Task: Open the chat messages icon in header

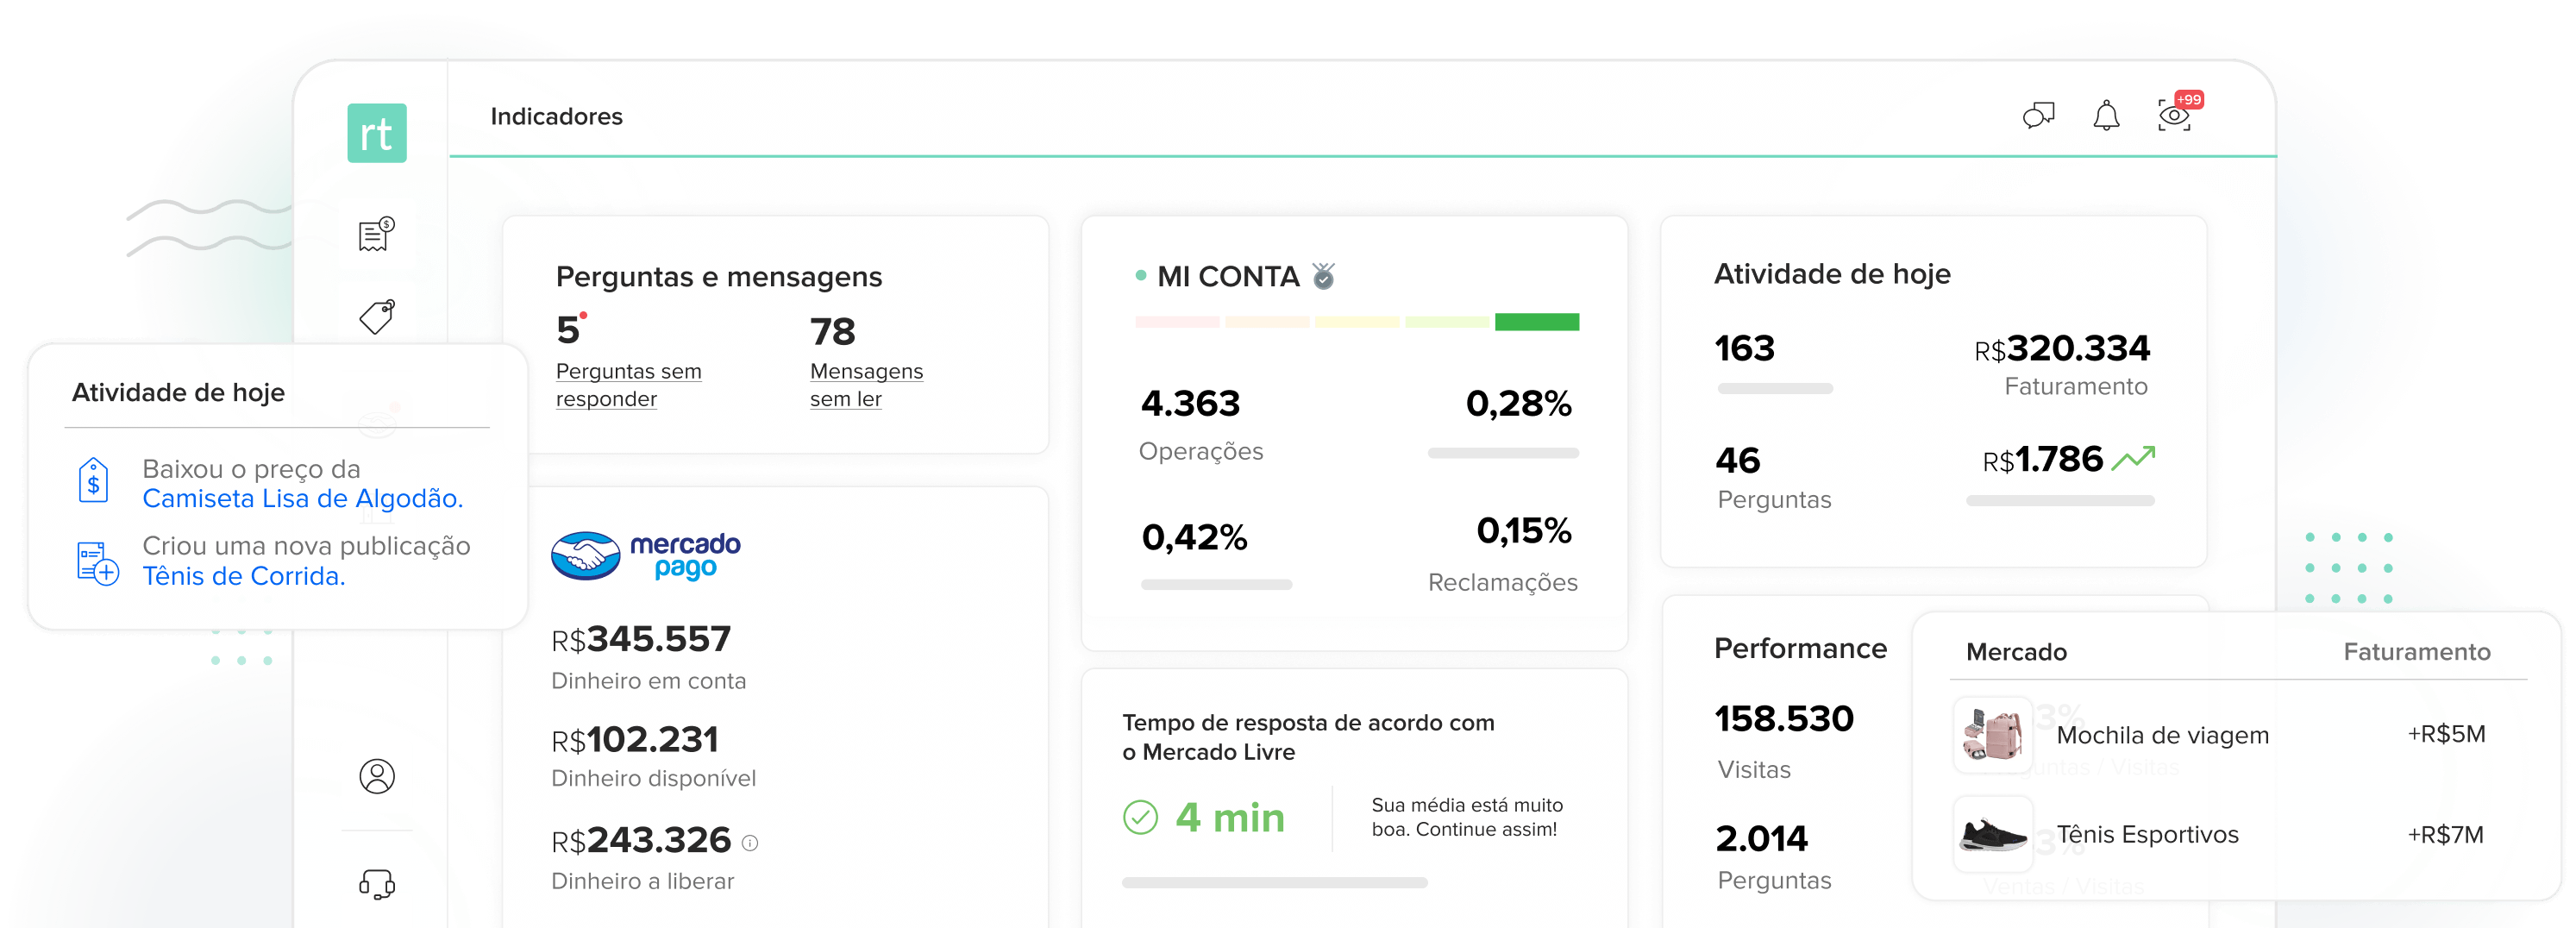Action: [x=2037, y=116]
